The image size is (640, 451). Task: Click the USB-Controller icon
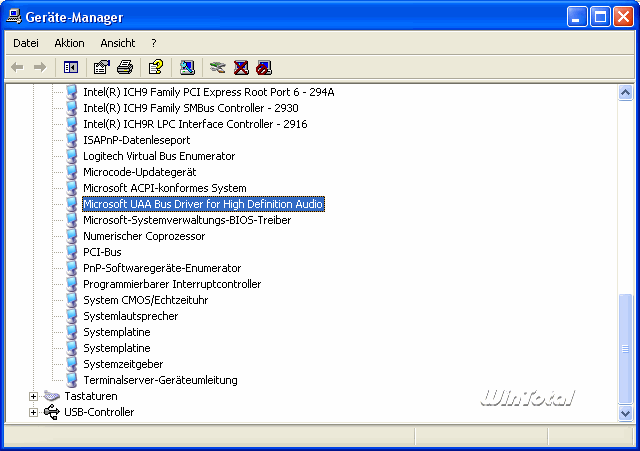pos(52,412)
